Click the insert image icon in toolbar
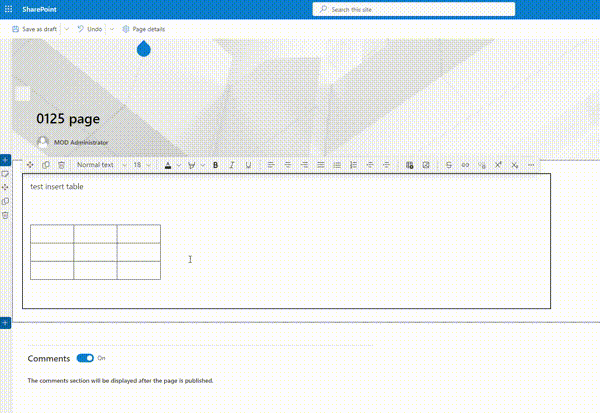The image size is (600, 413). (426, 165)
